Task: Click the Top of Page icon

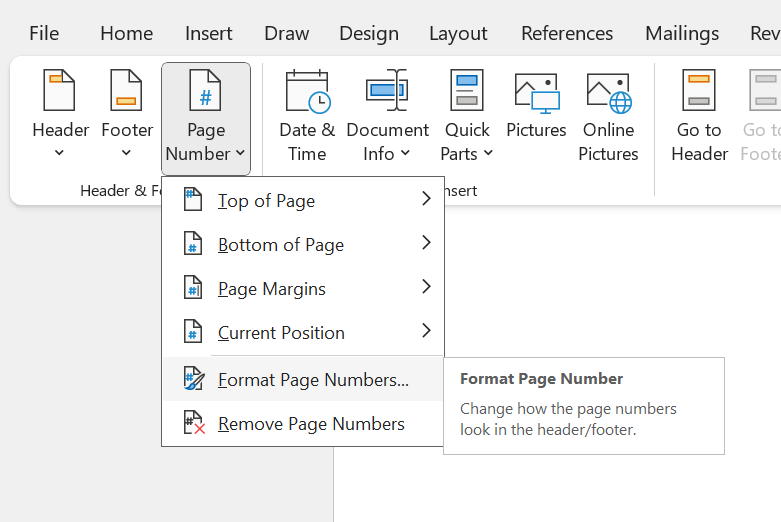Action: click(193, 200)
